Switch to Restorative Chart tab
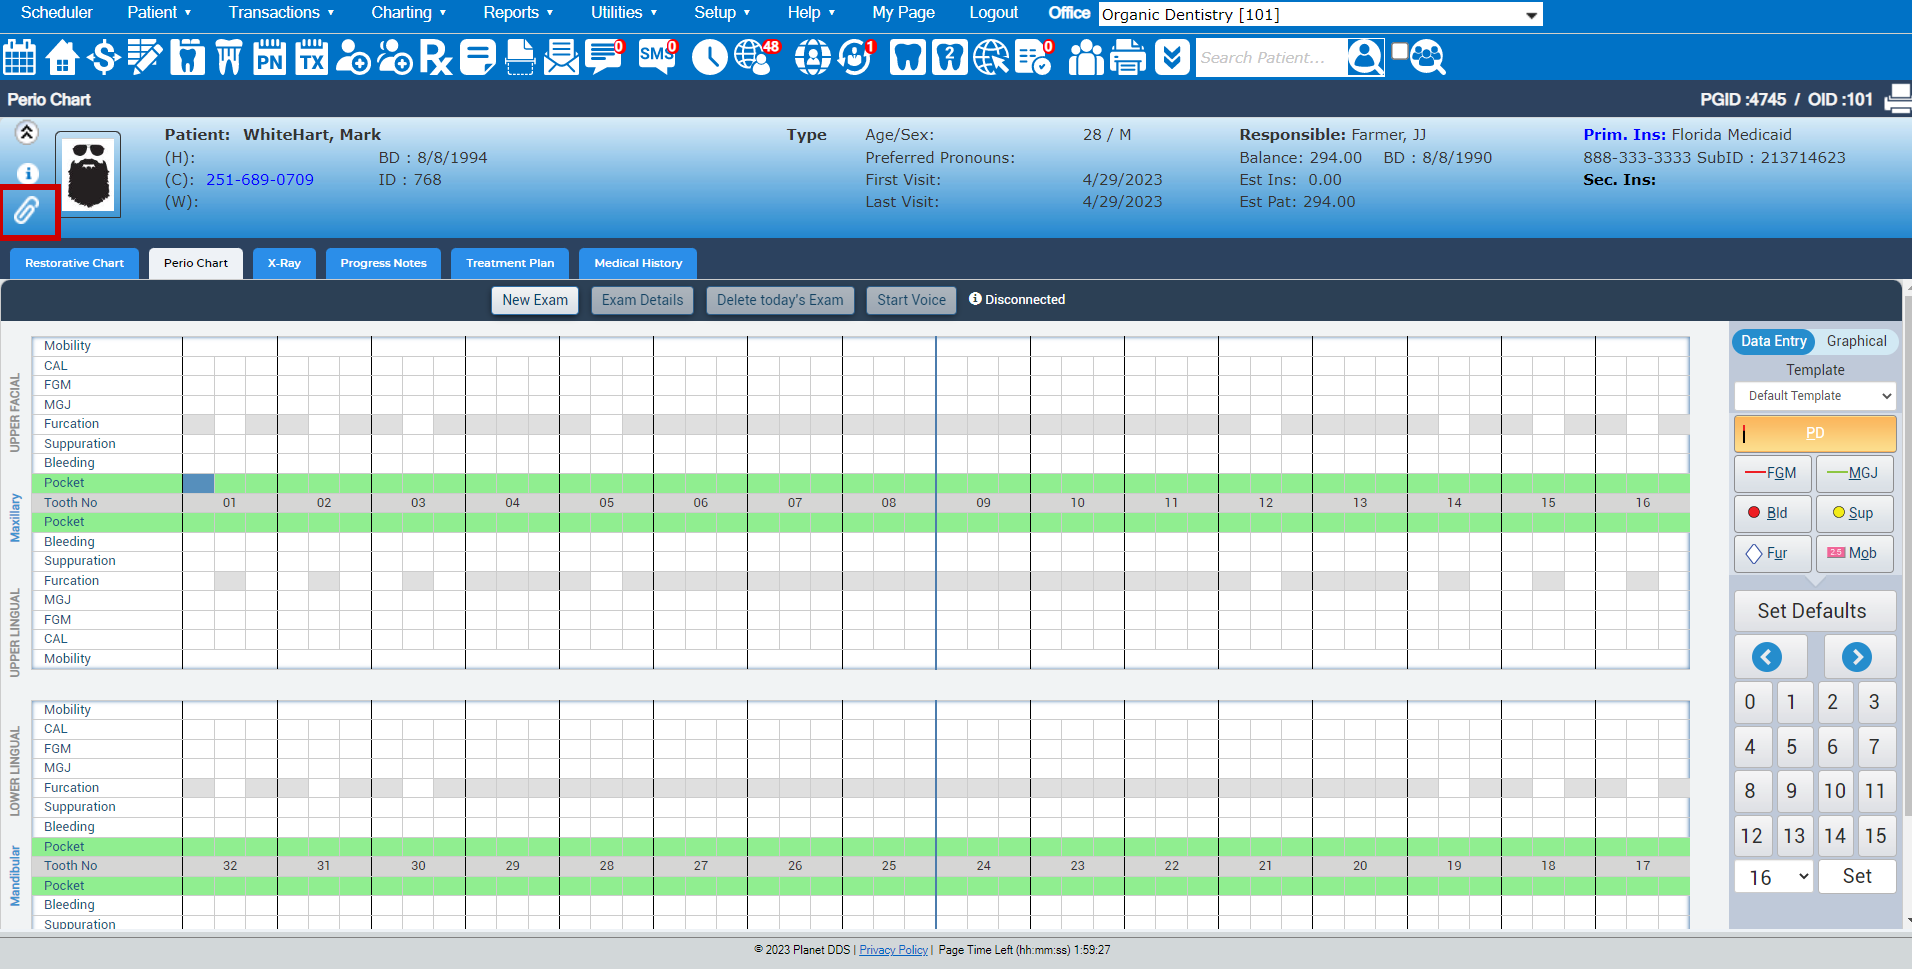 (74, 263)
